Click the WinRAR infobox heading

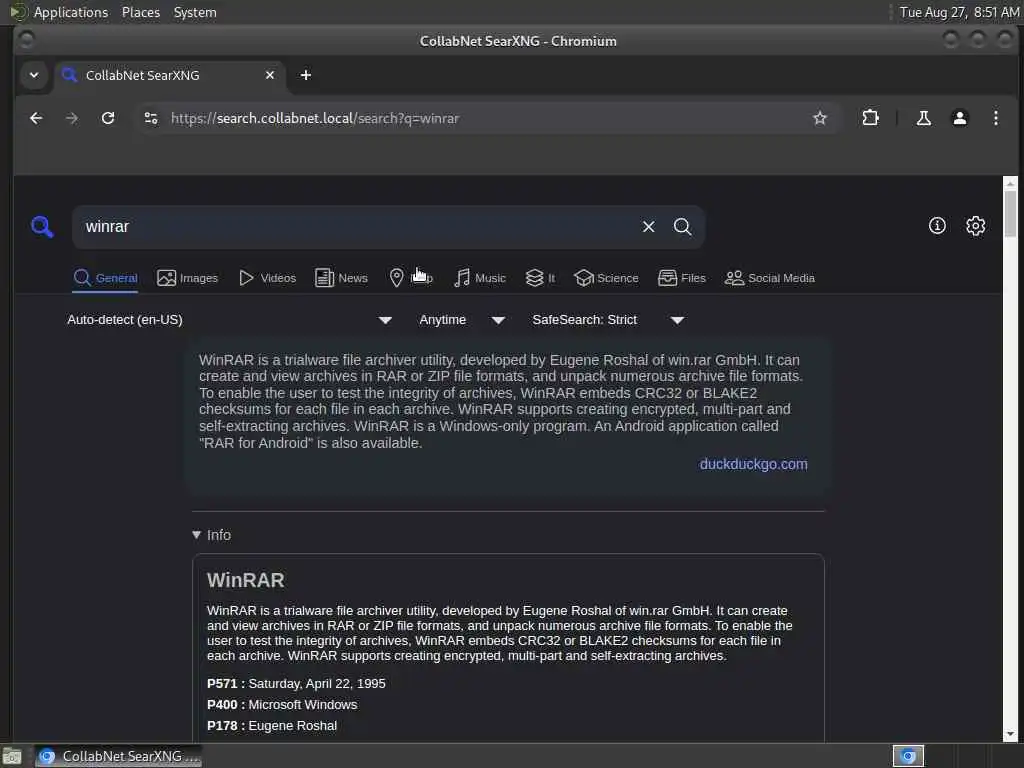pyautogui.click(x=246, y=580)
